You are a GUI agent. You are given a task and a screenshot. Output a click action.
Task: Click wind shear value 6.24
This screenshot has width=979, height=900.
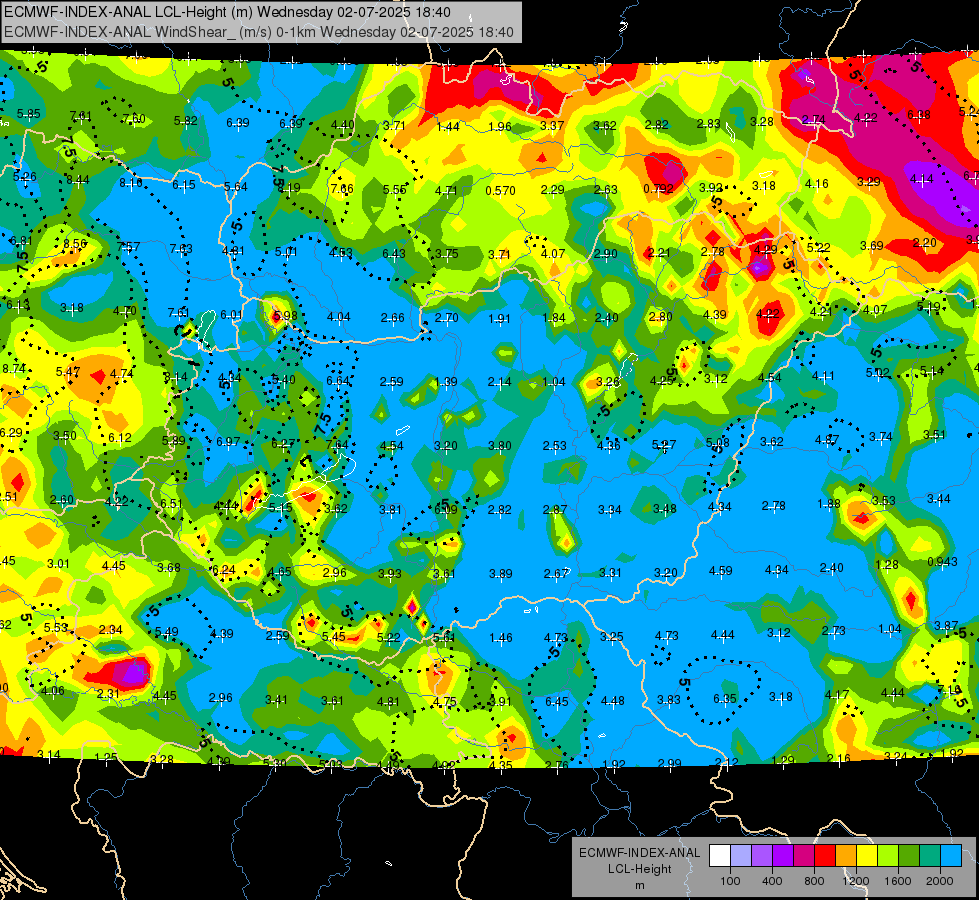point(224,570)
